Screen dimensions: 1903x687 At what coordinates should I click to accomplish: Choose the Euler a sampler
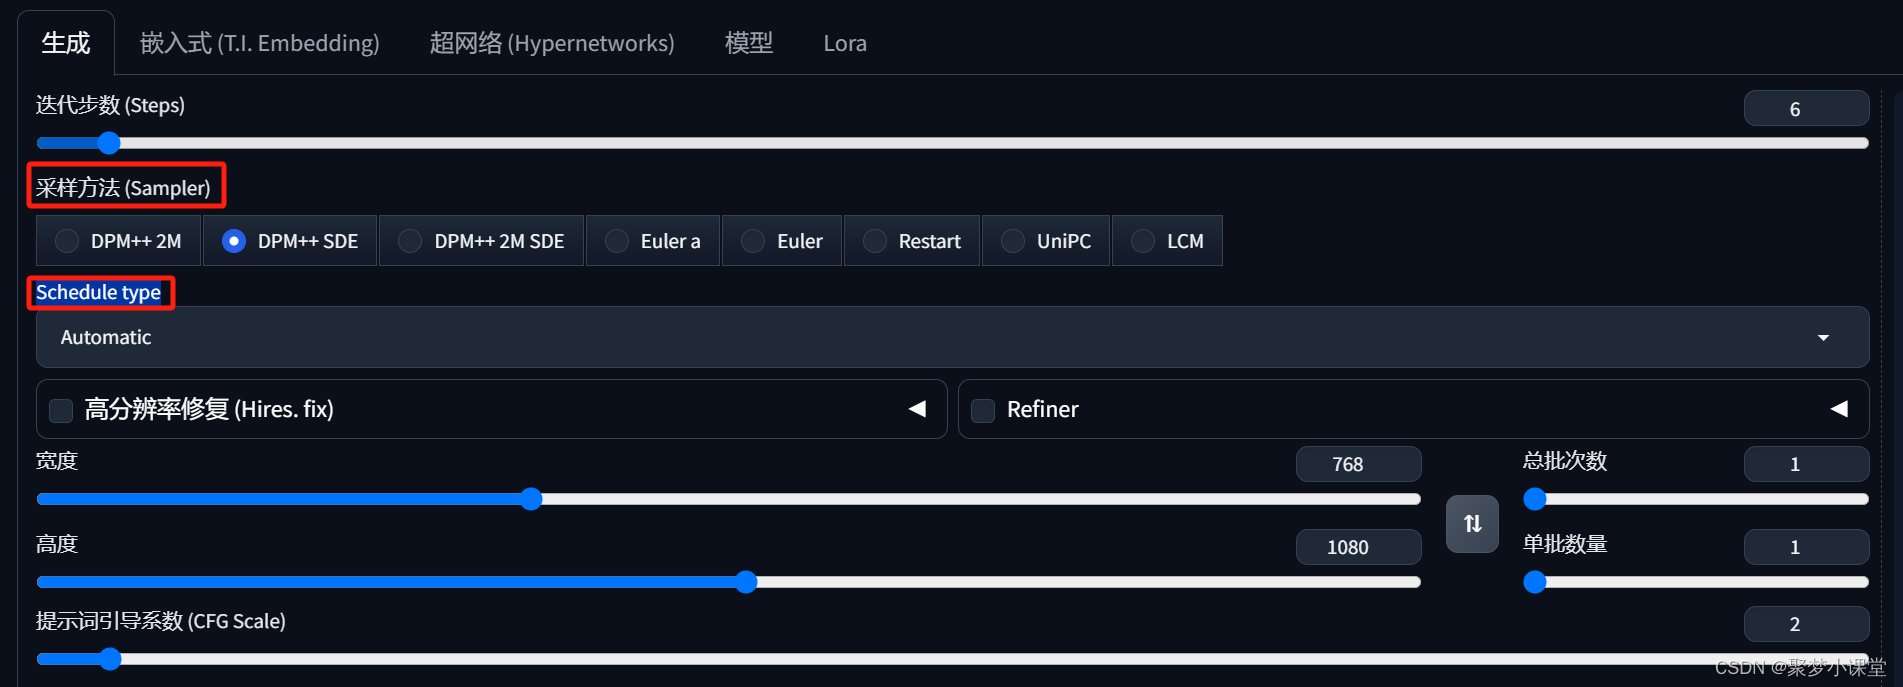click(x=653, y=241)
